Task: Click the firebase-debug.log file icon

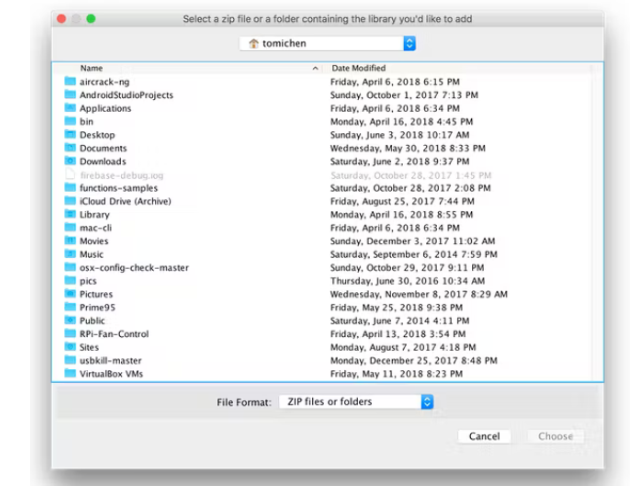Action: pyautogui.click(x=70, y=174)
